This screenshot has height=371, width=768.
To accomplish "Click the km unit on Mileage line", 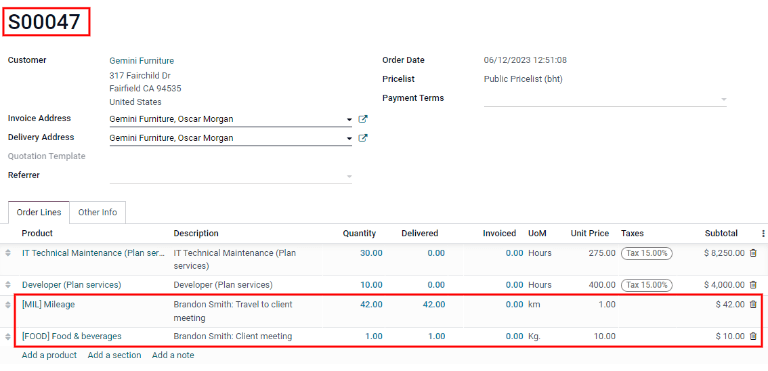I will point(533,304).
